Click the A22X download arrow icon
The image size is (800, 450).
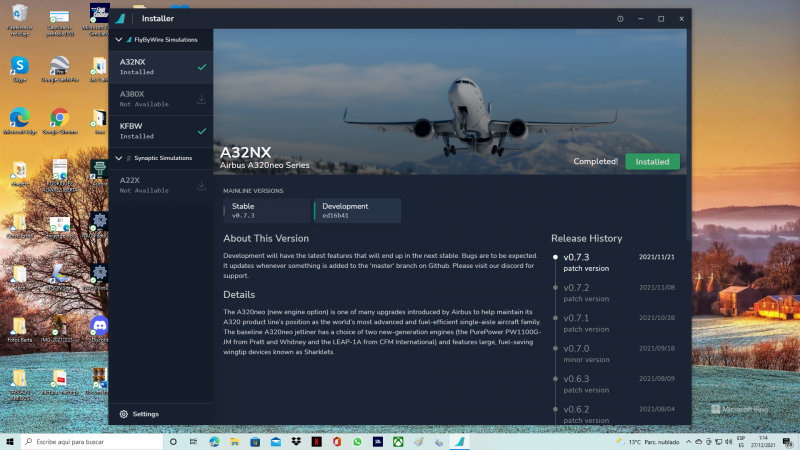click(x=202, y=185)
